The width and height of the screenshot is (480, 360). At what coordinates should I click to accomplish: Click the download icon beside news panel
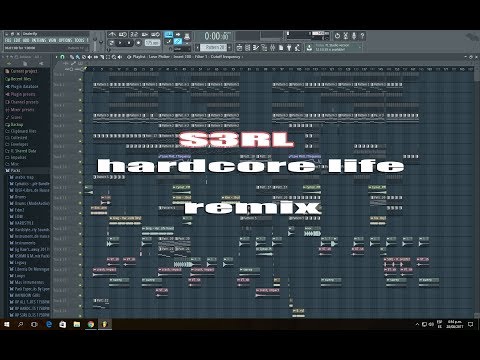[309, 48]
